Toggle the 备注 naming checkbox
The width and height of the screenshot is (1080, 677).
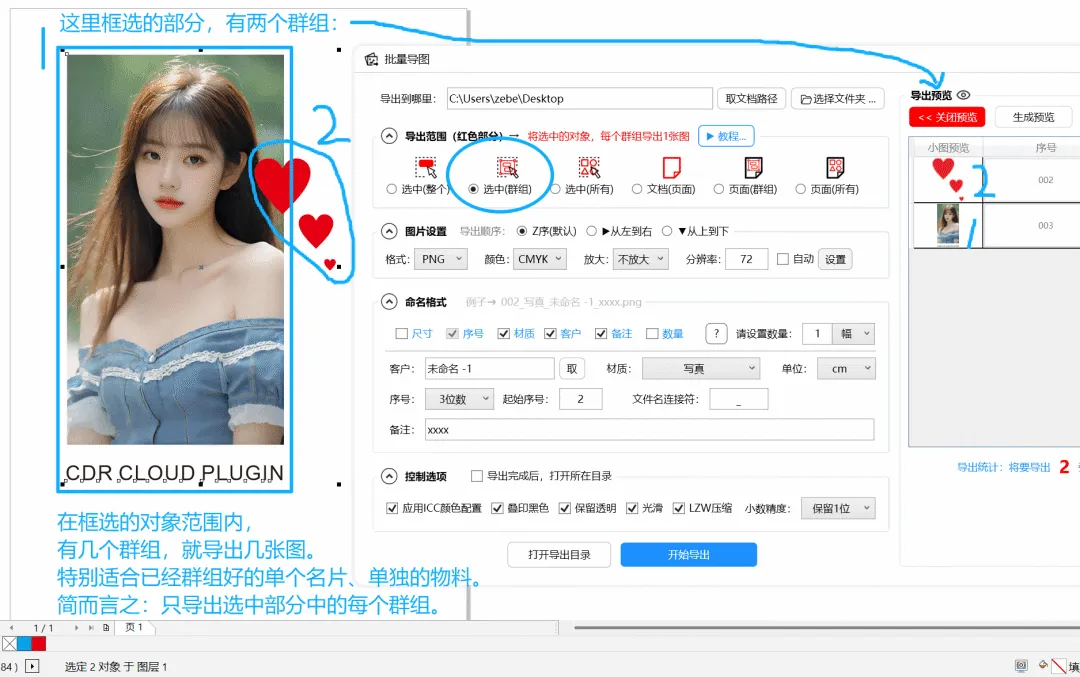[x=601, y=333]
